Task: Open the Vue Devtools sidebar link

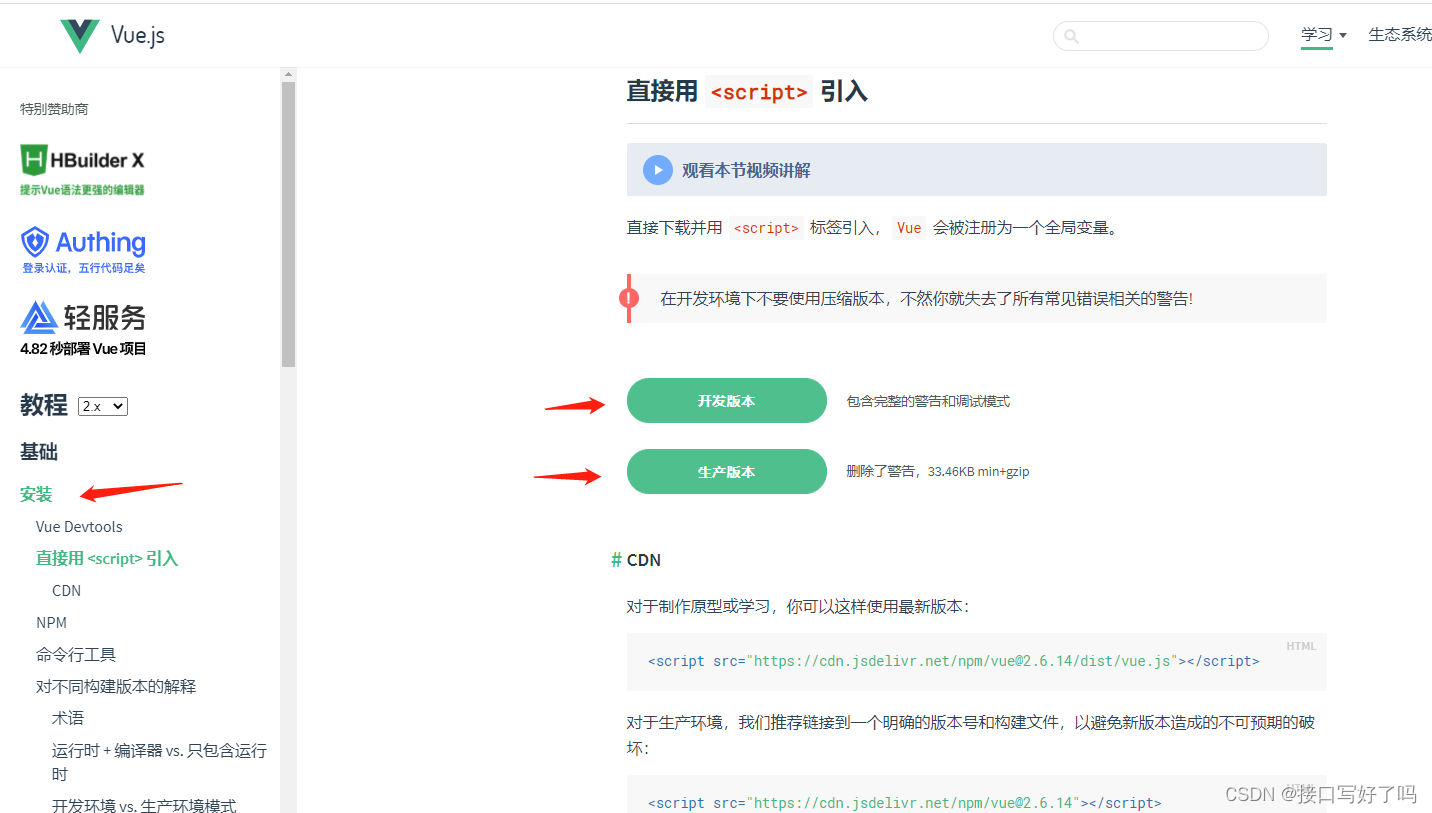Action: point(79,526)
